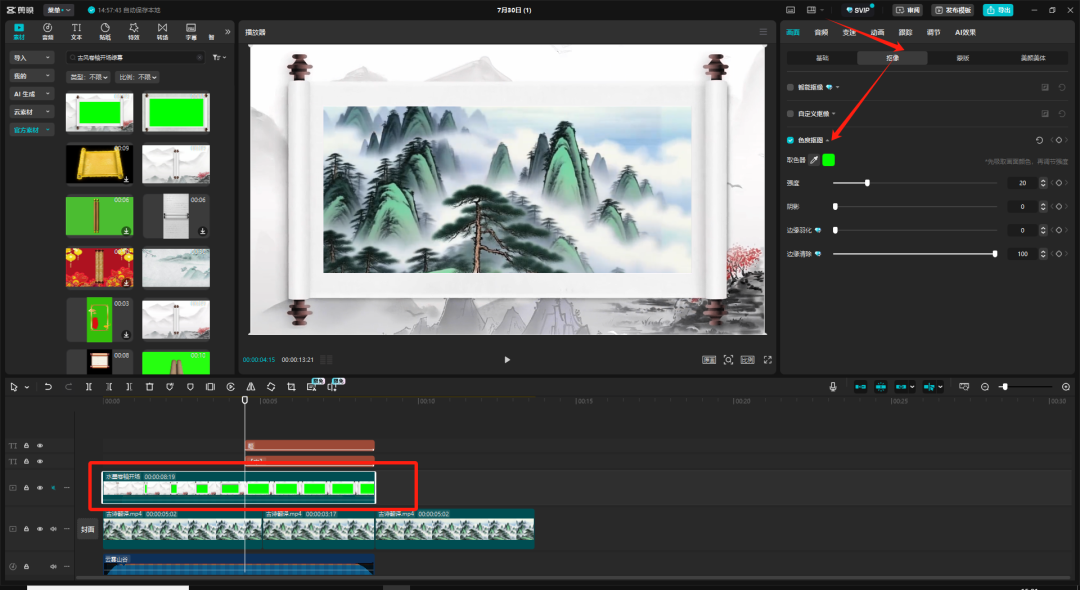The image size is (1080, 590).
Task: Enable the 智能抠像 smart cutout checkbox
Action: coord(791,87)
